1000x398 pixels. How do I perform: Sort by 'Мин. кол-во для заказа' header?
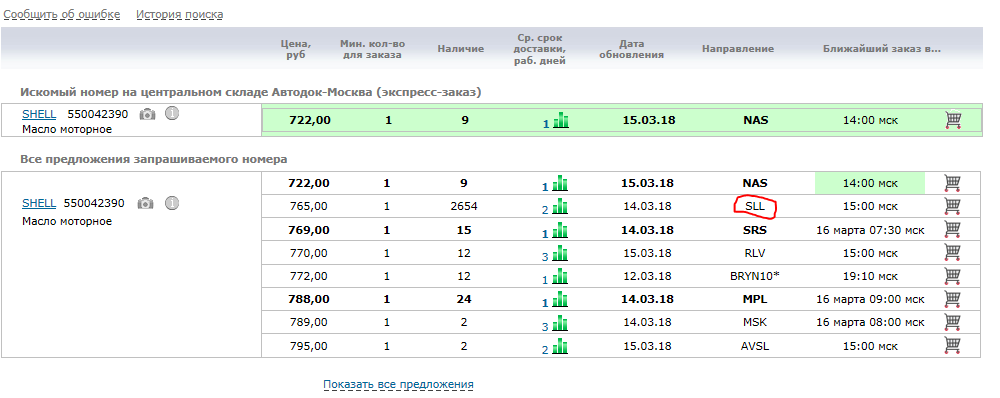click(x=372, y=49)
